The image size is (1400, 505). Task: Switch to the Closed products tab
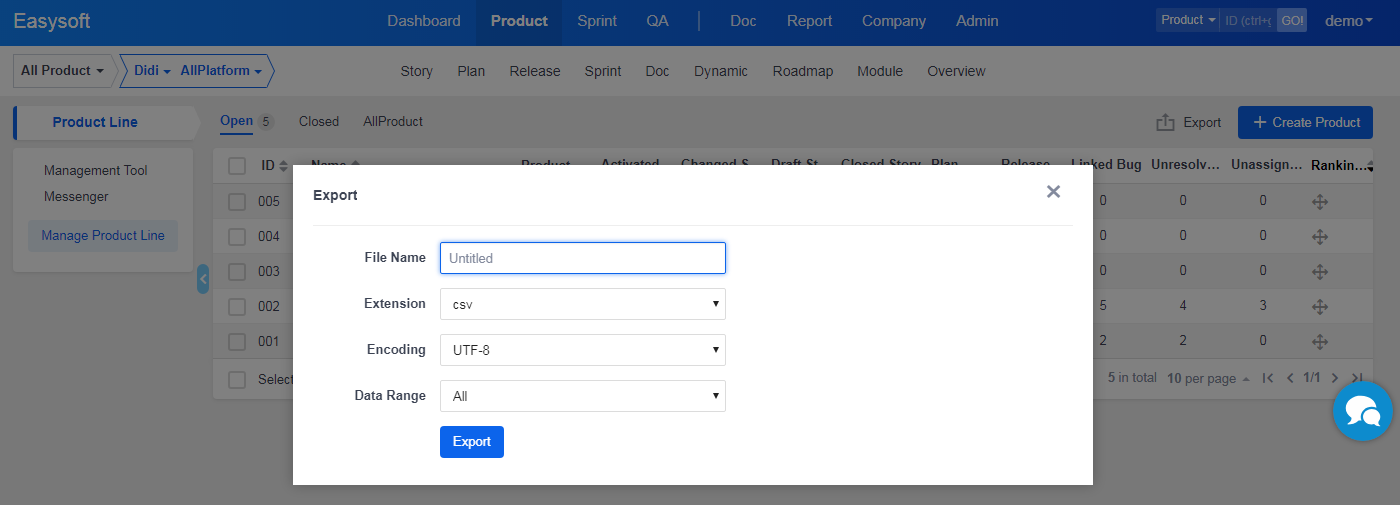[319, 122]
